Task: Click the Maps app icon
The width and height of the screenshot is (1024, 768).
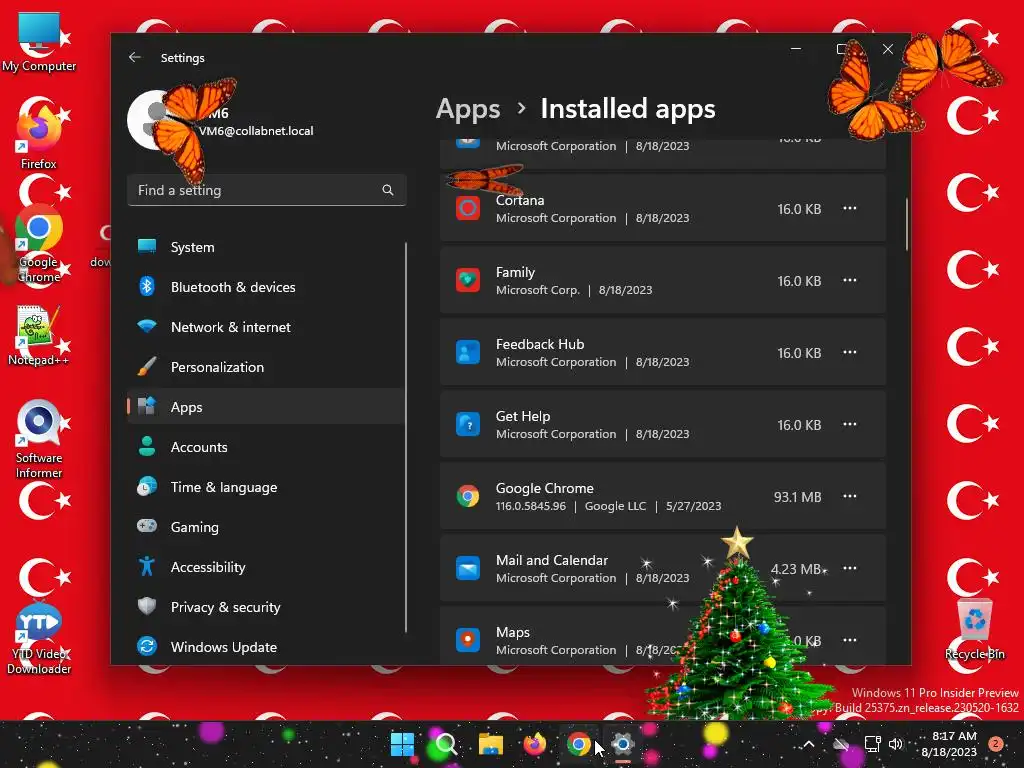Action: pyautogui.click(x=468, y=640)
